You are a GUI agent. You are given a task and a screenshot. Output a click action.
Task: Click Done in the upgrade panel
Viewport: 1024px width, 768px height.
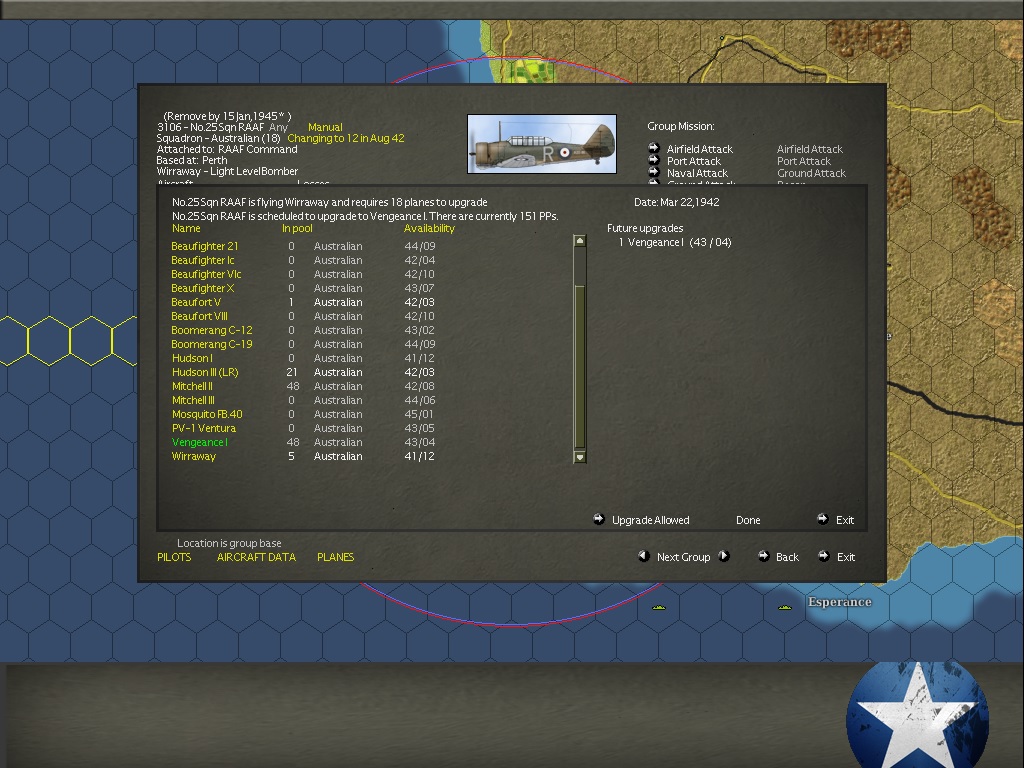pyautogui.click(x=748, y=520)
